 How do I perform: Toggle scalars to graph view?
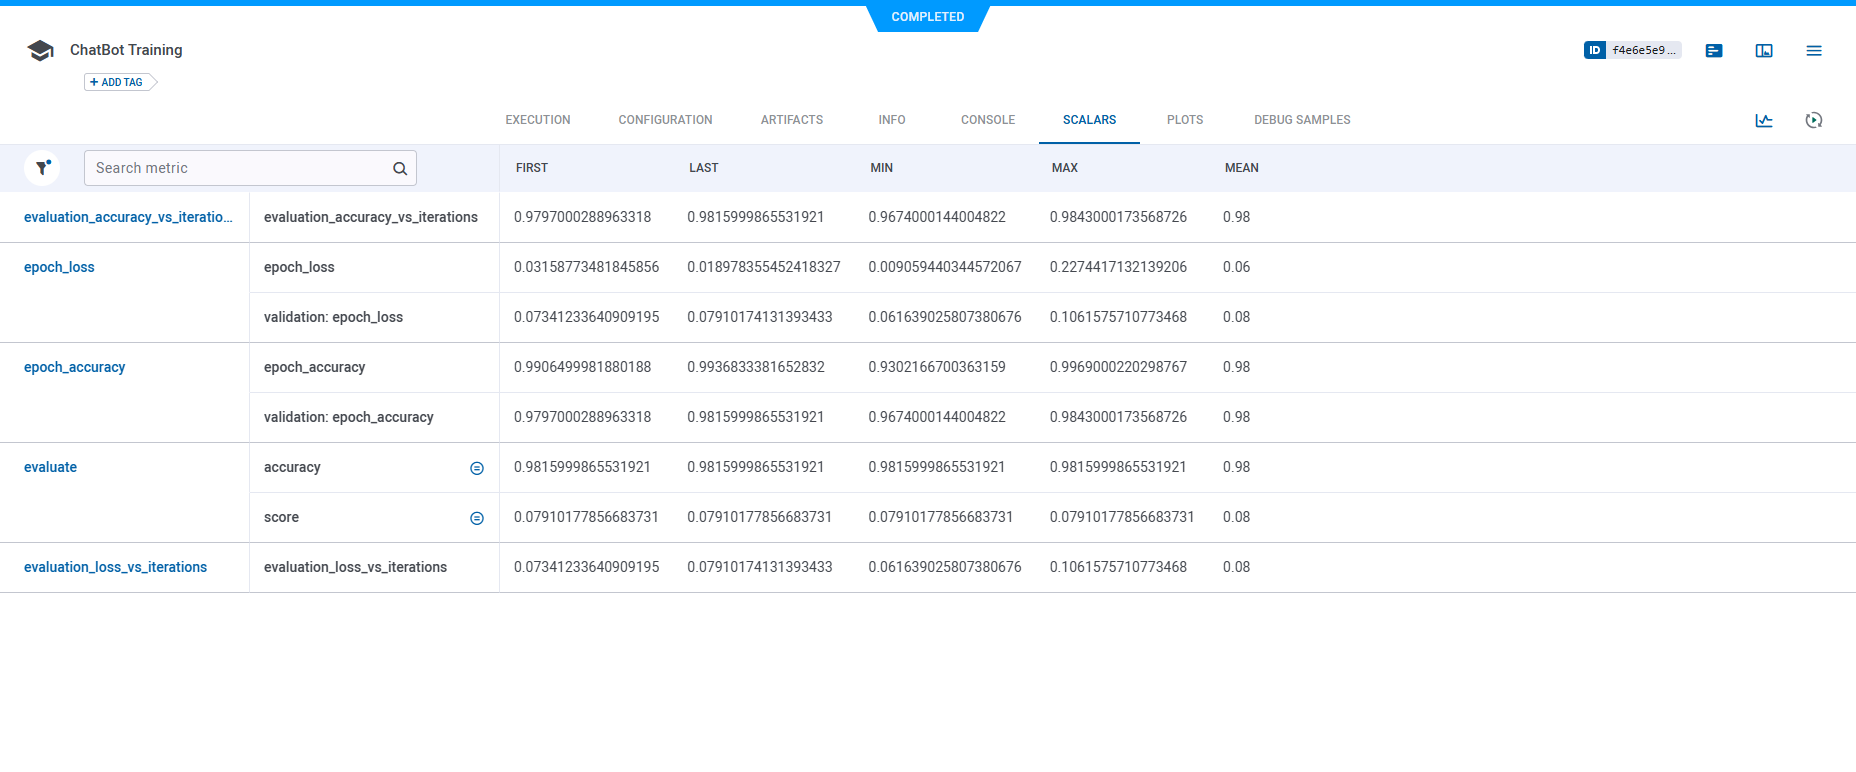tap(1764, 120)
